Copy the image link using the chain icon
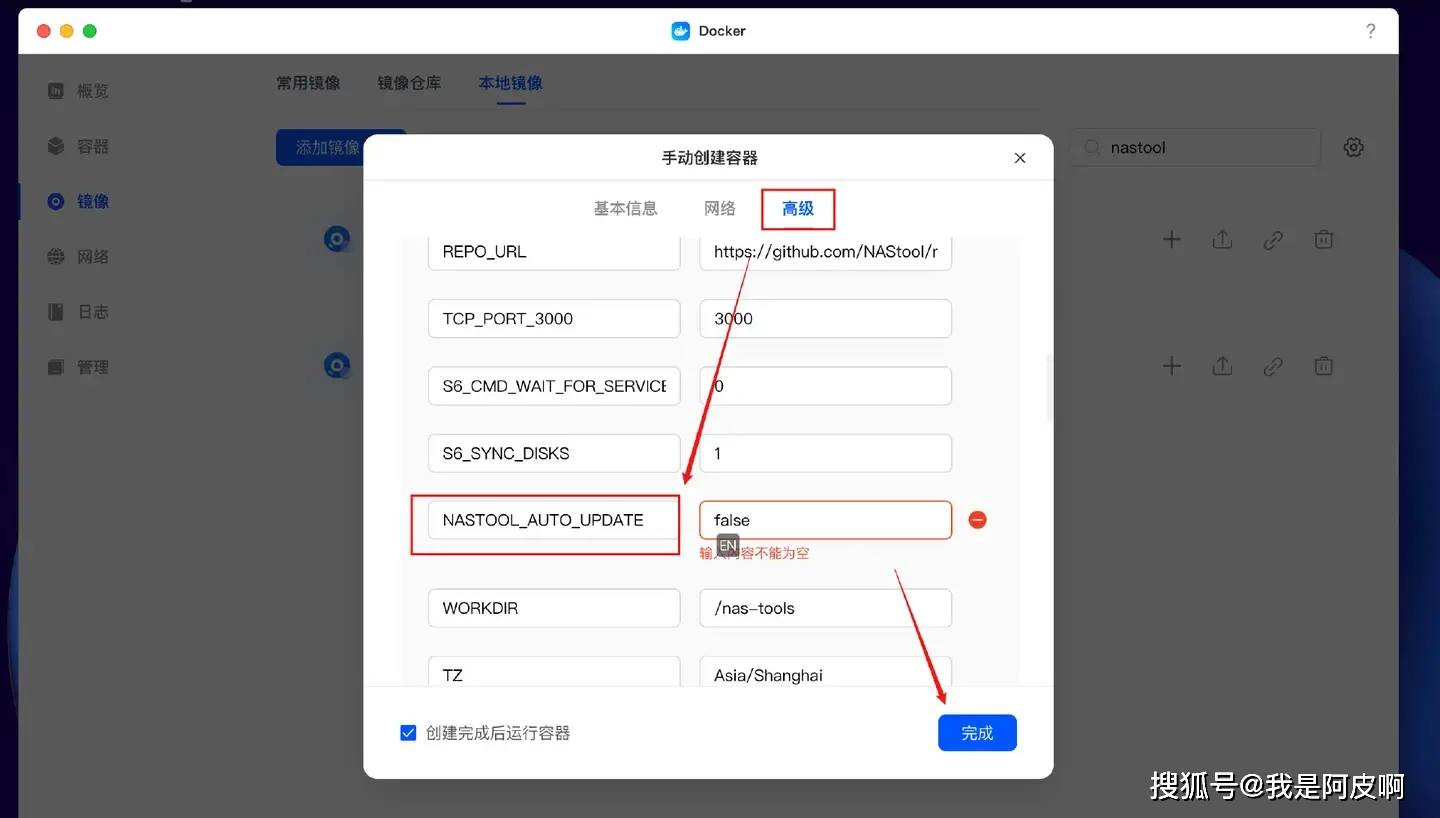This screenshot has width=1440, height=818. (x=1273, y=239)
